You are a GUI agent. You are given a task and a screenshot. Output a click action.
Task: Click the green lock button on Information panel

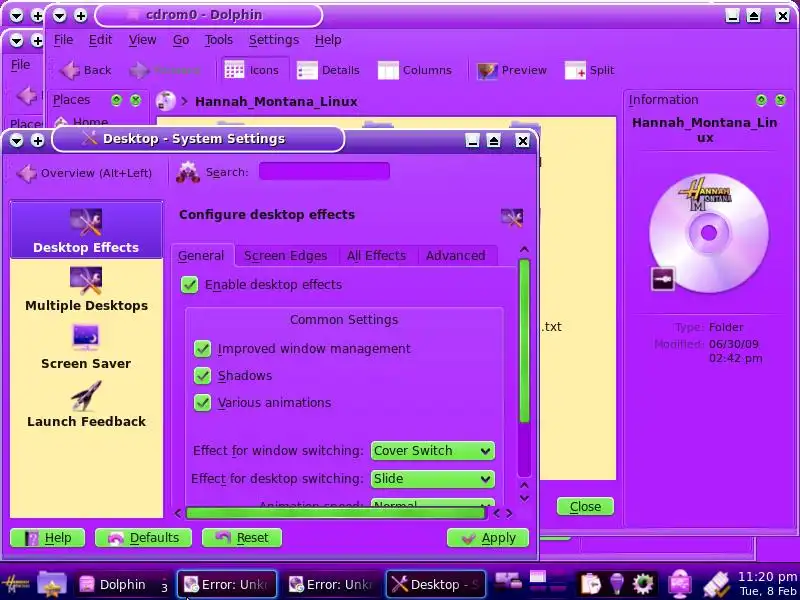coord(761,100)
